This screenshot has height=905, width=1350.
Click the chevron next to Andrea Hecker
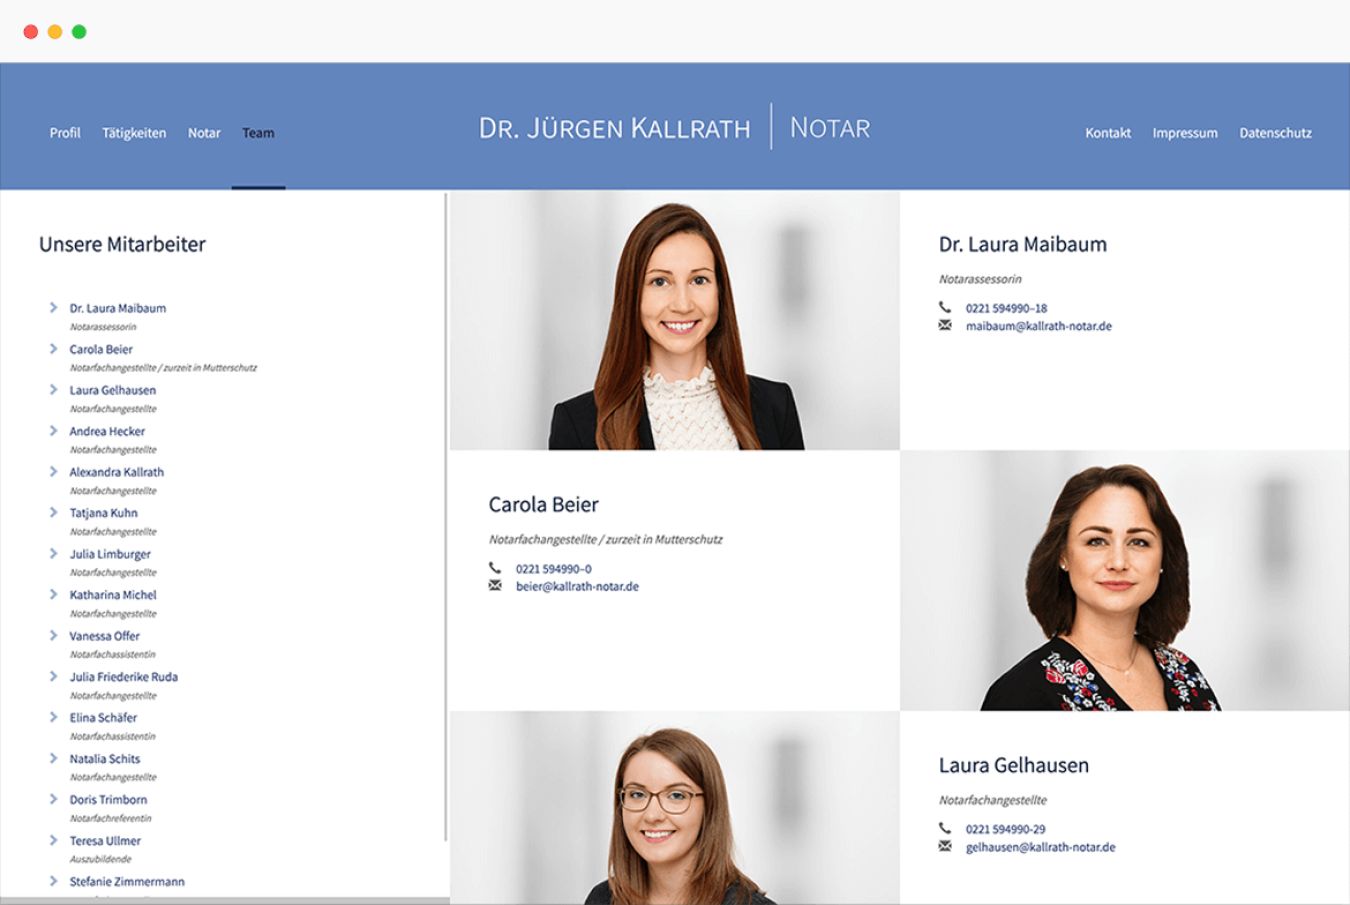tap(54, 431)
